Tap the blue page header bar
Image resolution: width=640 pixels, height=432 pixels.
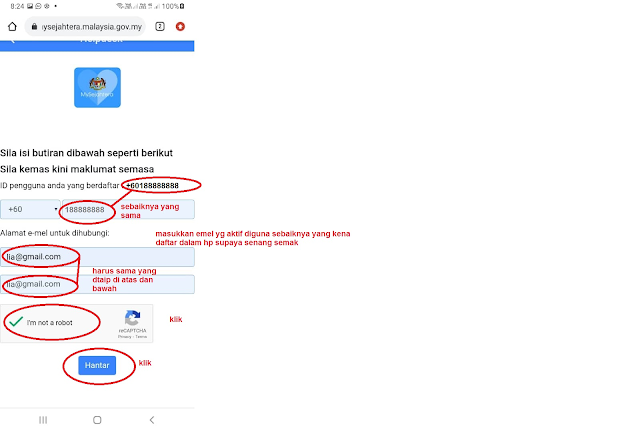[x=97, y=46]
